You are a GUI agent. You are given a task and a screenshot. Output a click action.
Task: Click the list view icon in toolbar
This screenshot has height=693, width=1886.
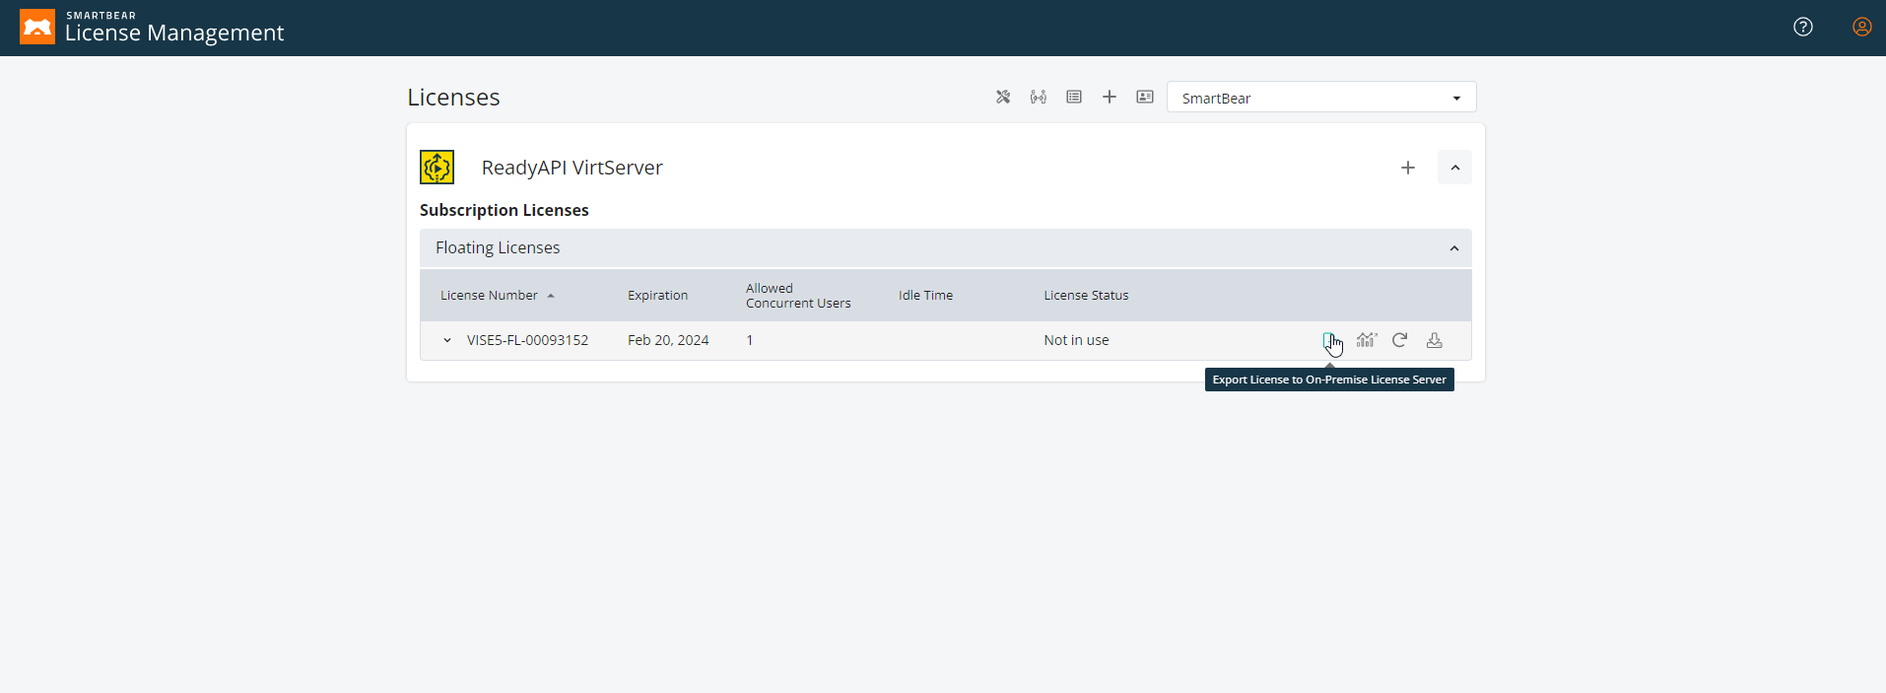pos(1074,97)
